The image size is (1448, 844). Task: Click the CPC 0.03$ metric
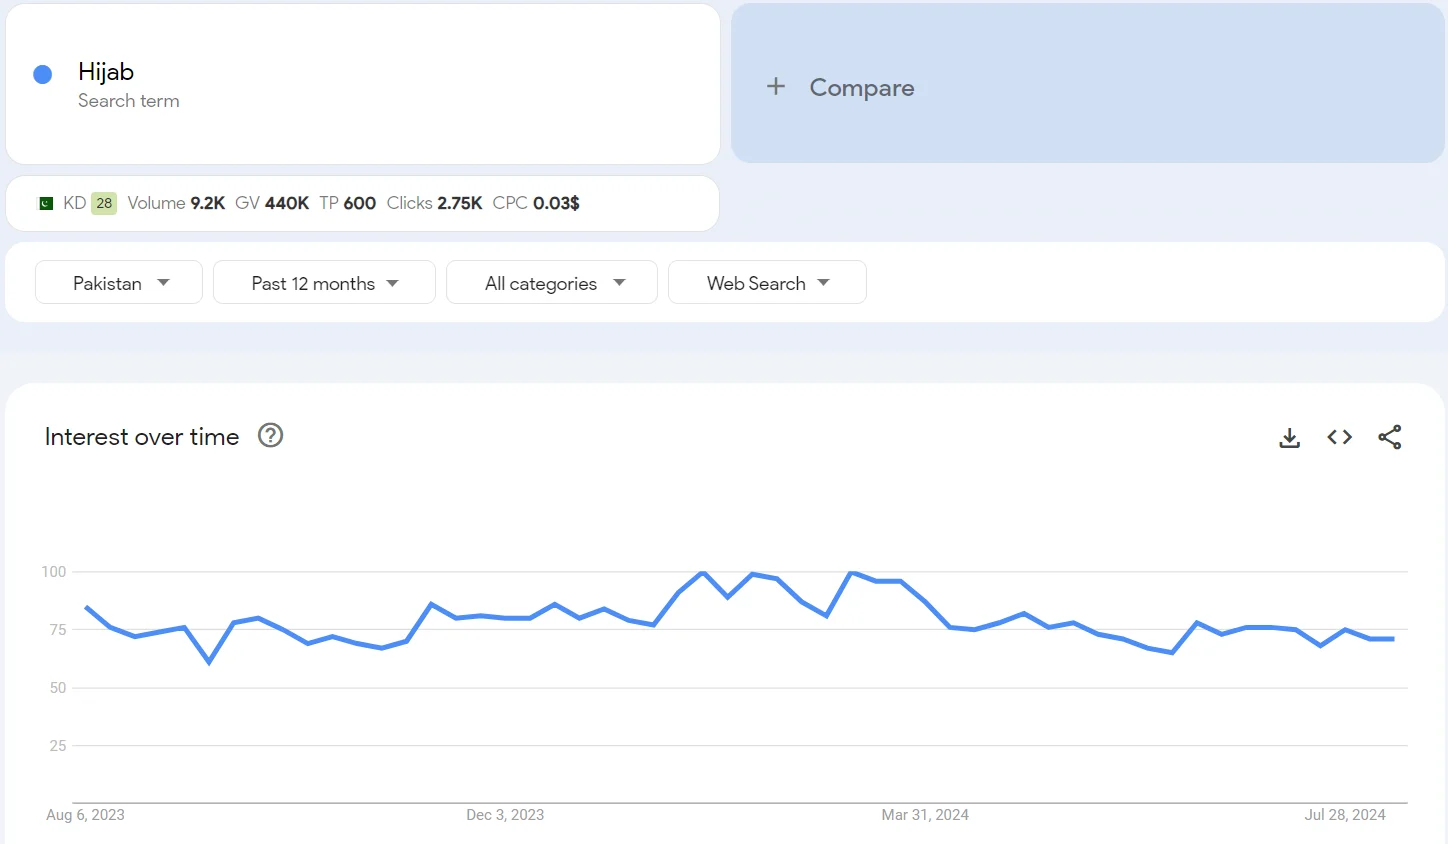(535, 202)
